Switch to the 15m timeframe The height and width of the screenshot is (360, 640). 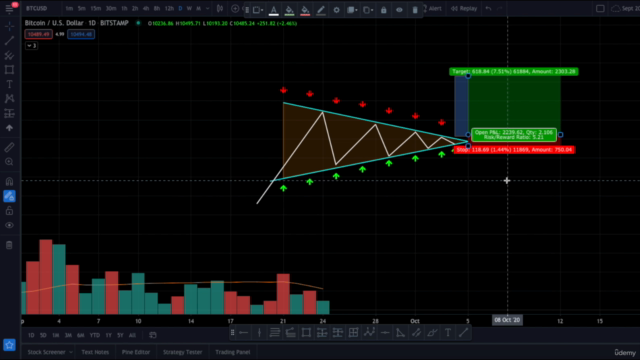[x=96, y=9]
